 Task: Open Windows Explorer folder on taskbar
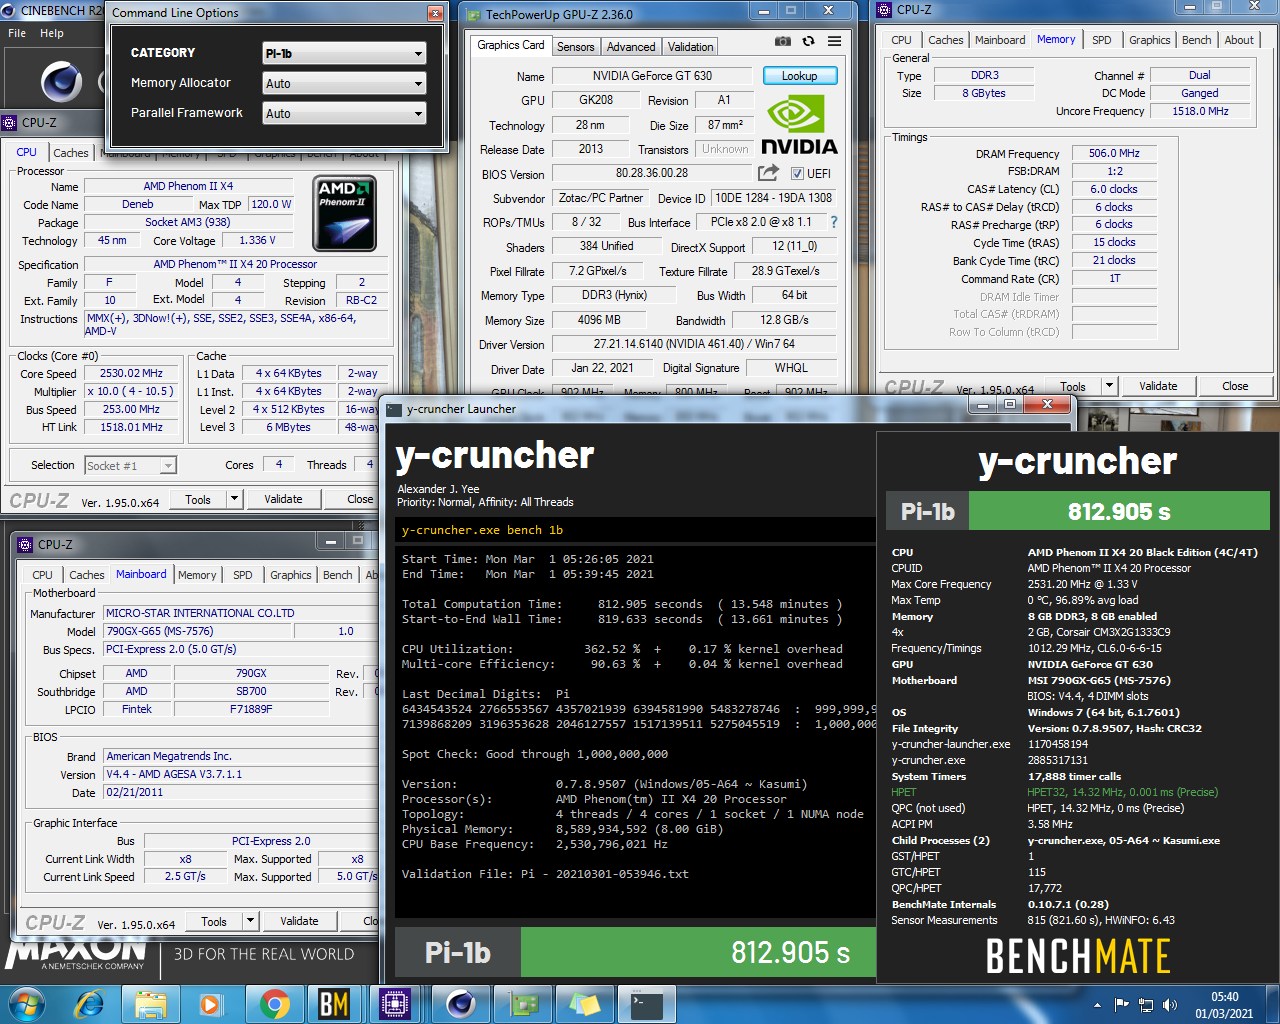point(150,1004)
